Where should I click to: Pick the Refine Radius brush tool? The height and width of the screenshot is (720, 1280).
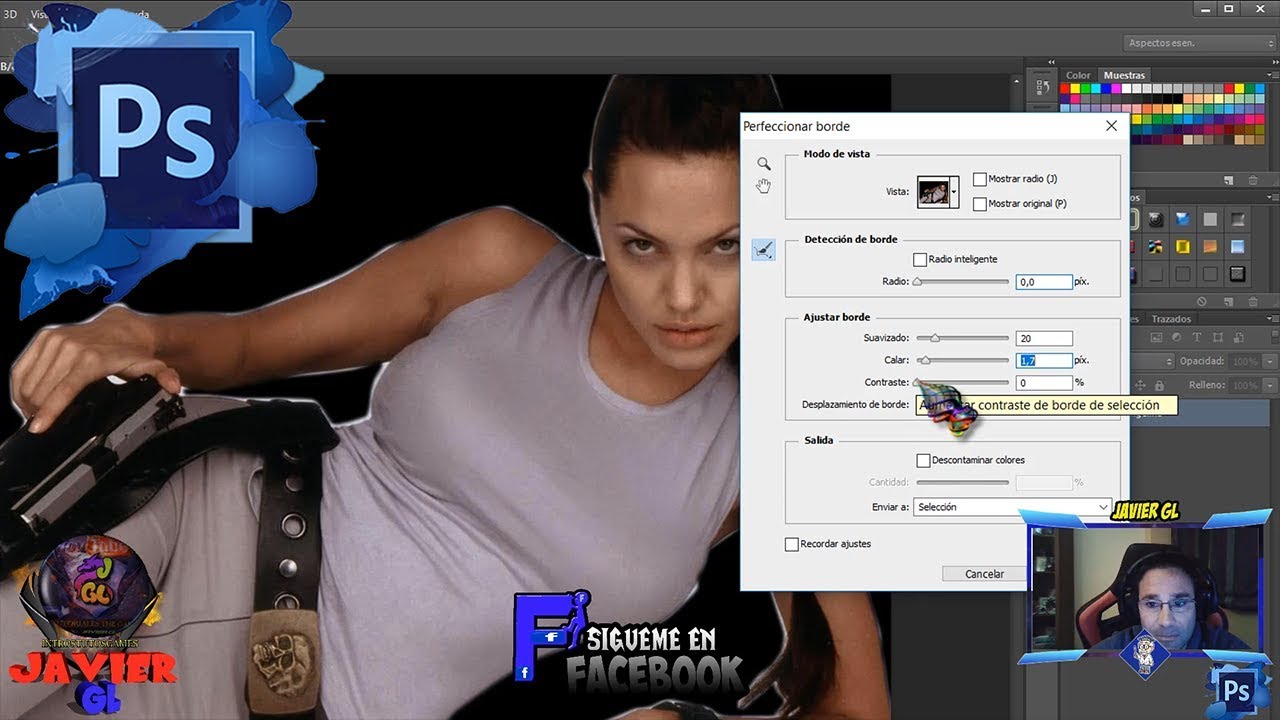click(764, 250)
